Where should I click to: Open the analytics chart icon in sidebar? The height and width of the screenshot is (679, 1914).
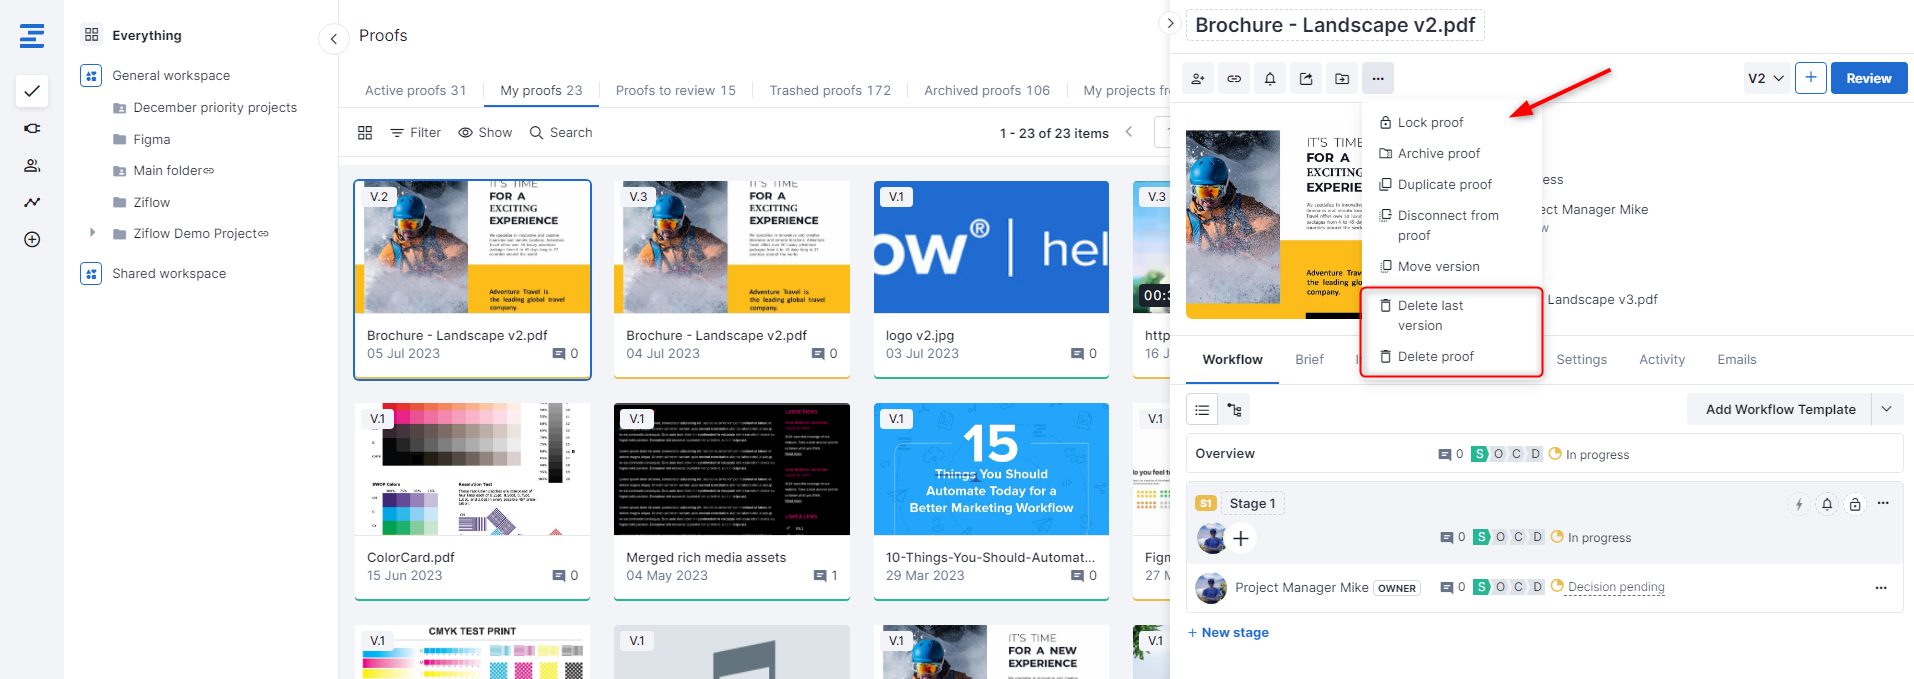click(x=32, y=202)
